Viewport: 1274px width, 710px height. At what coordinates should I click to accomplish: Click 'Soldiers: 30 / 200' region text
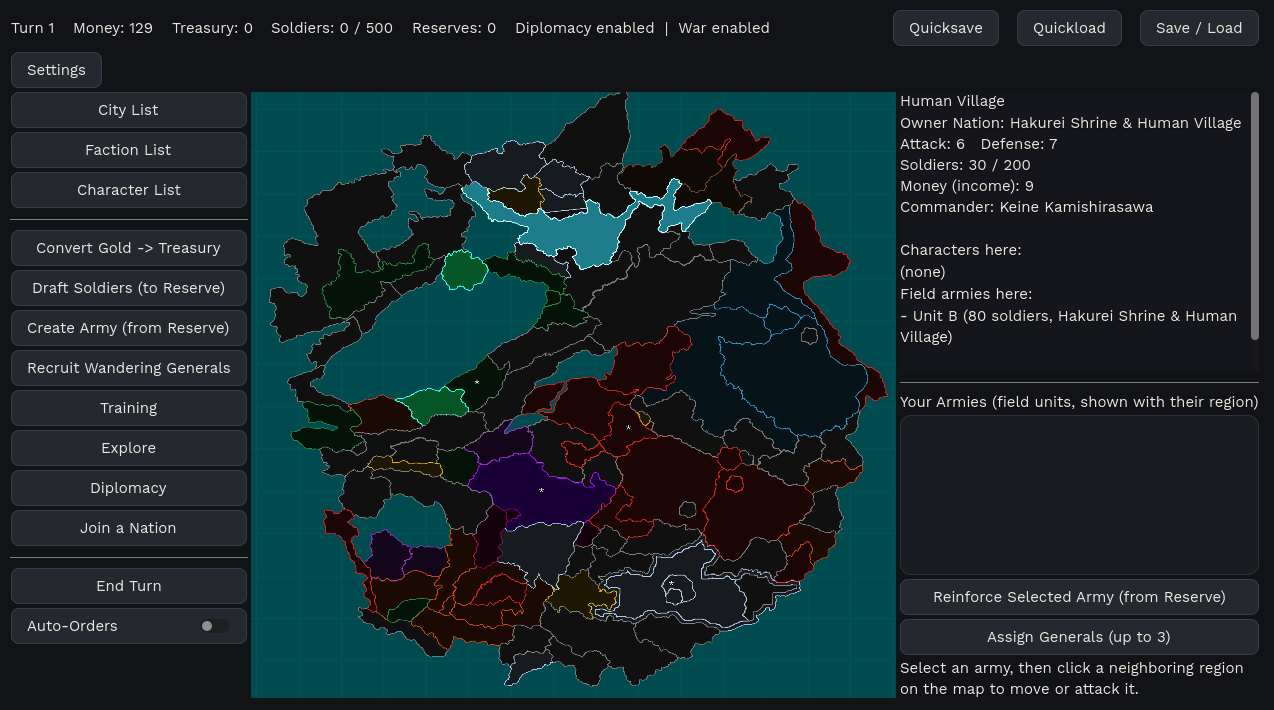pos(965,165)
